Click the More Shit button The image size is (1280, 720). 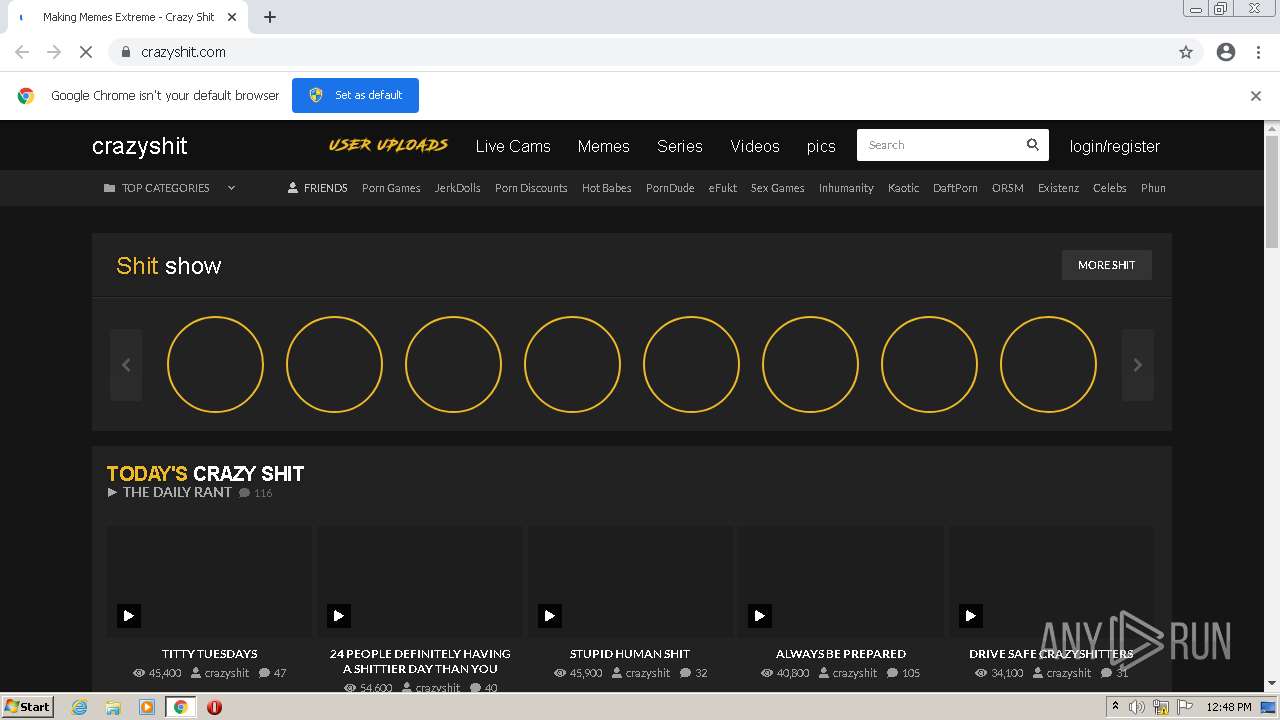coord(1107,265)
